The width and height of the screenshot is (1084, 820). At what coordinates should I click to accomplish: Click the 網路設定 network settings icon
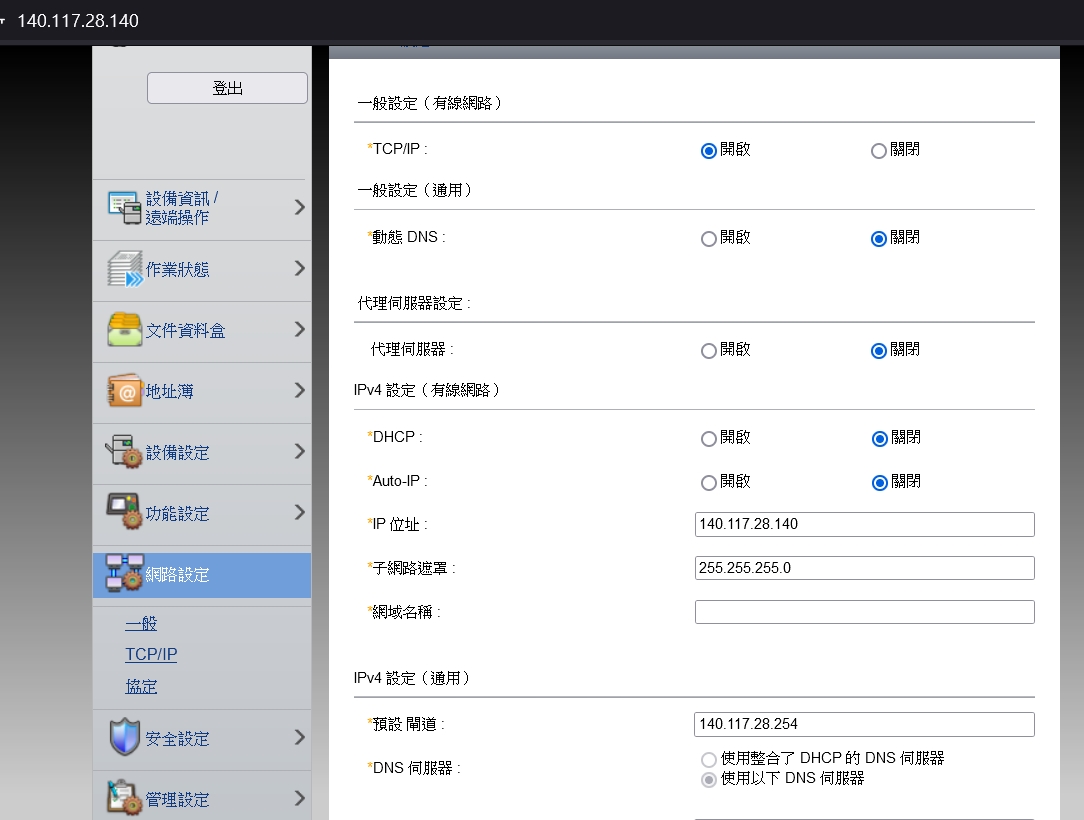click(124, 573)
